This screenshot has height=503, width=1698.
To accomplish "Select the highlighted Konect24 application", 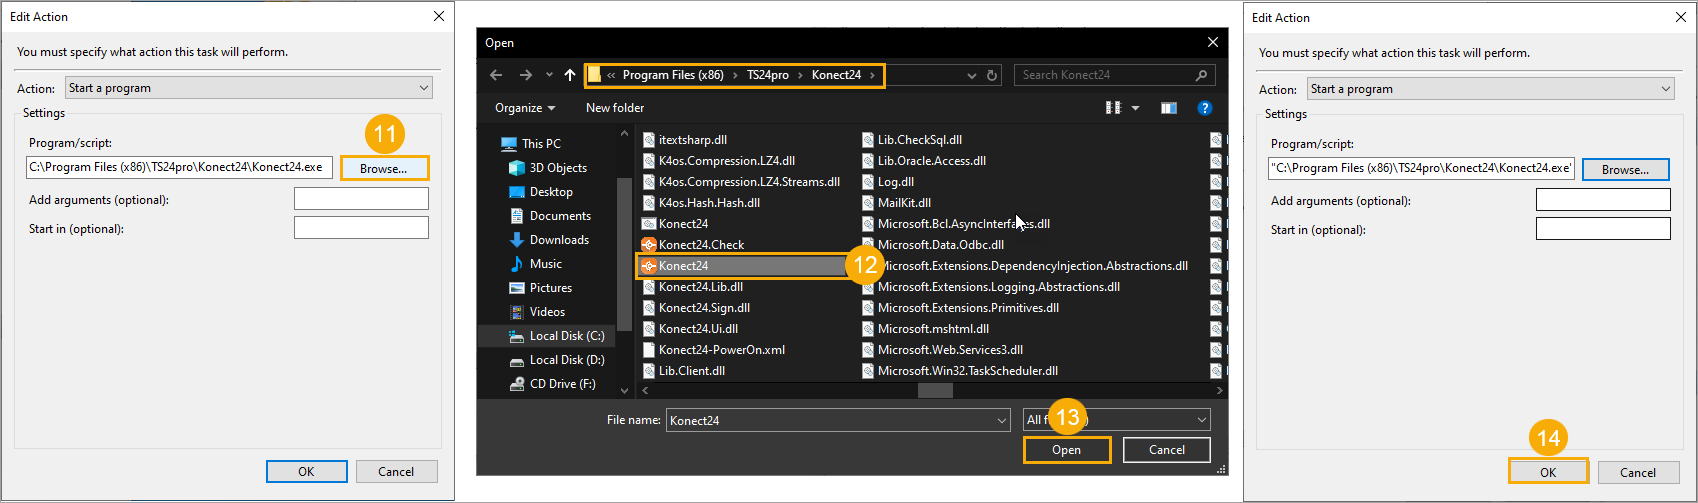I will pyautogui.click(x=743, y=266).
